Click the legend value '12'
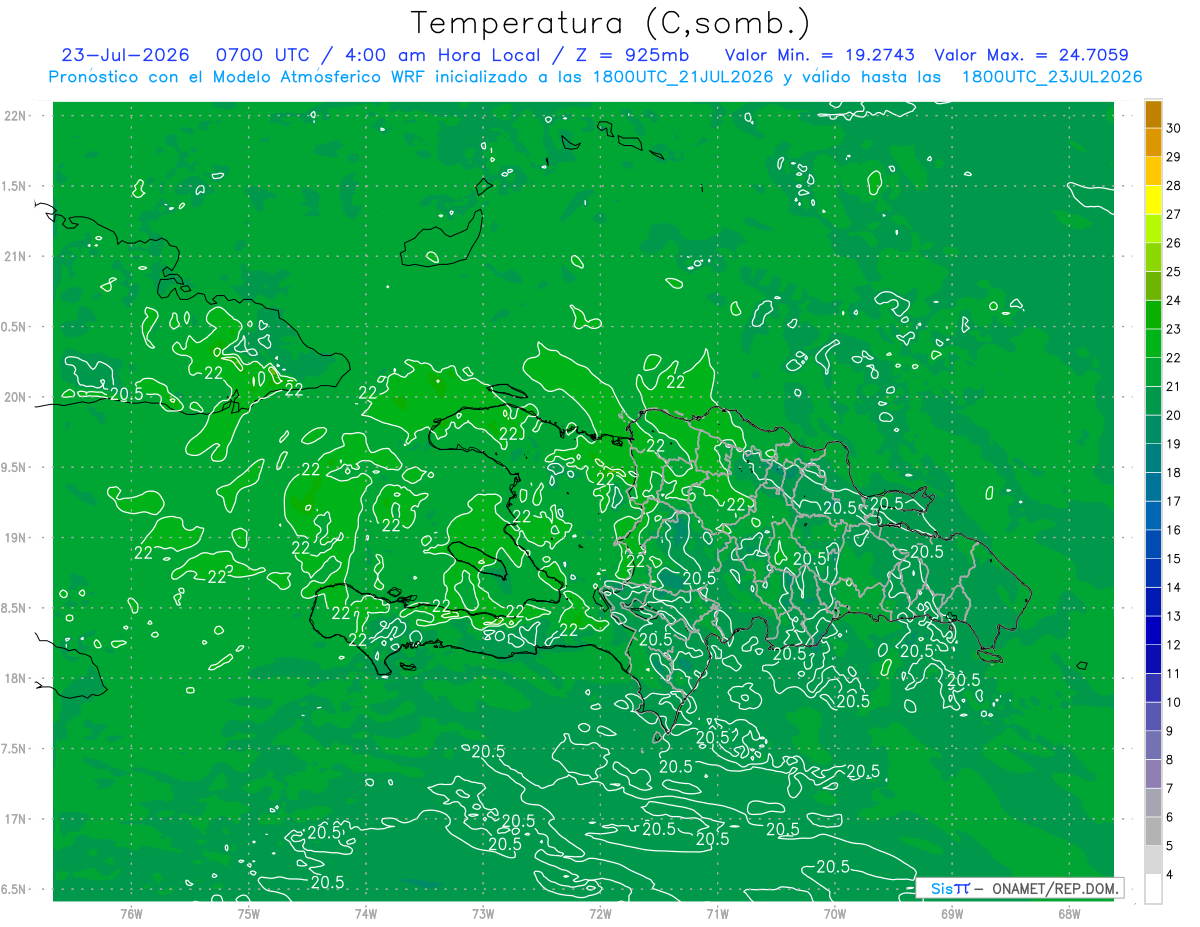1200x927 pixels. [1174, 645]
